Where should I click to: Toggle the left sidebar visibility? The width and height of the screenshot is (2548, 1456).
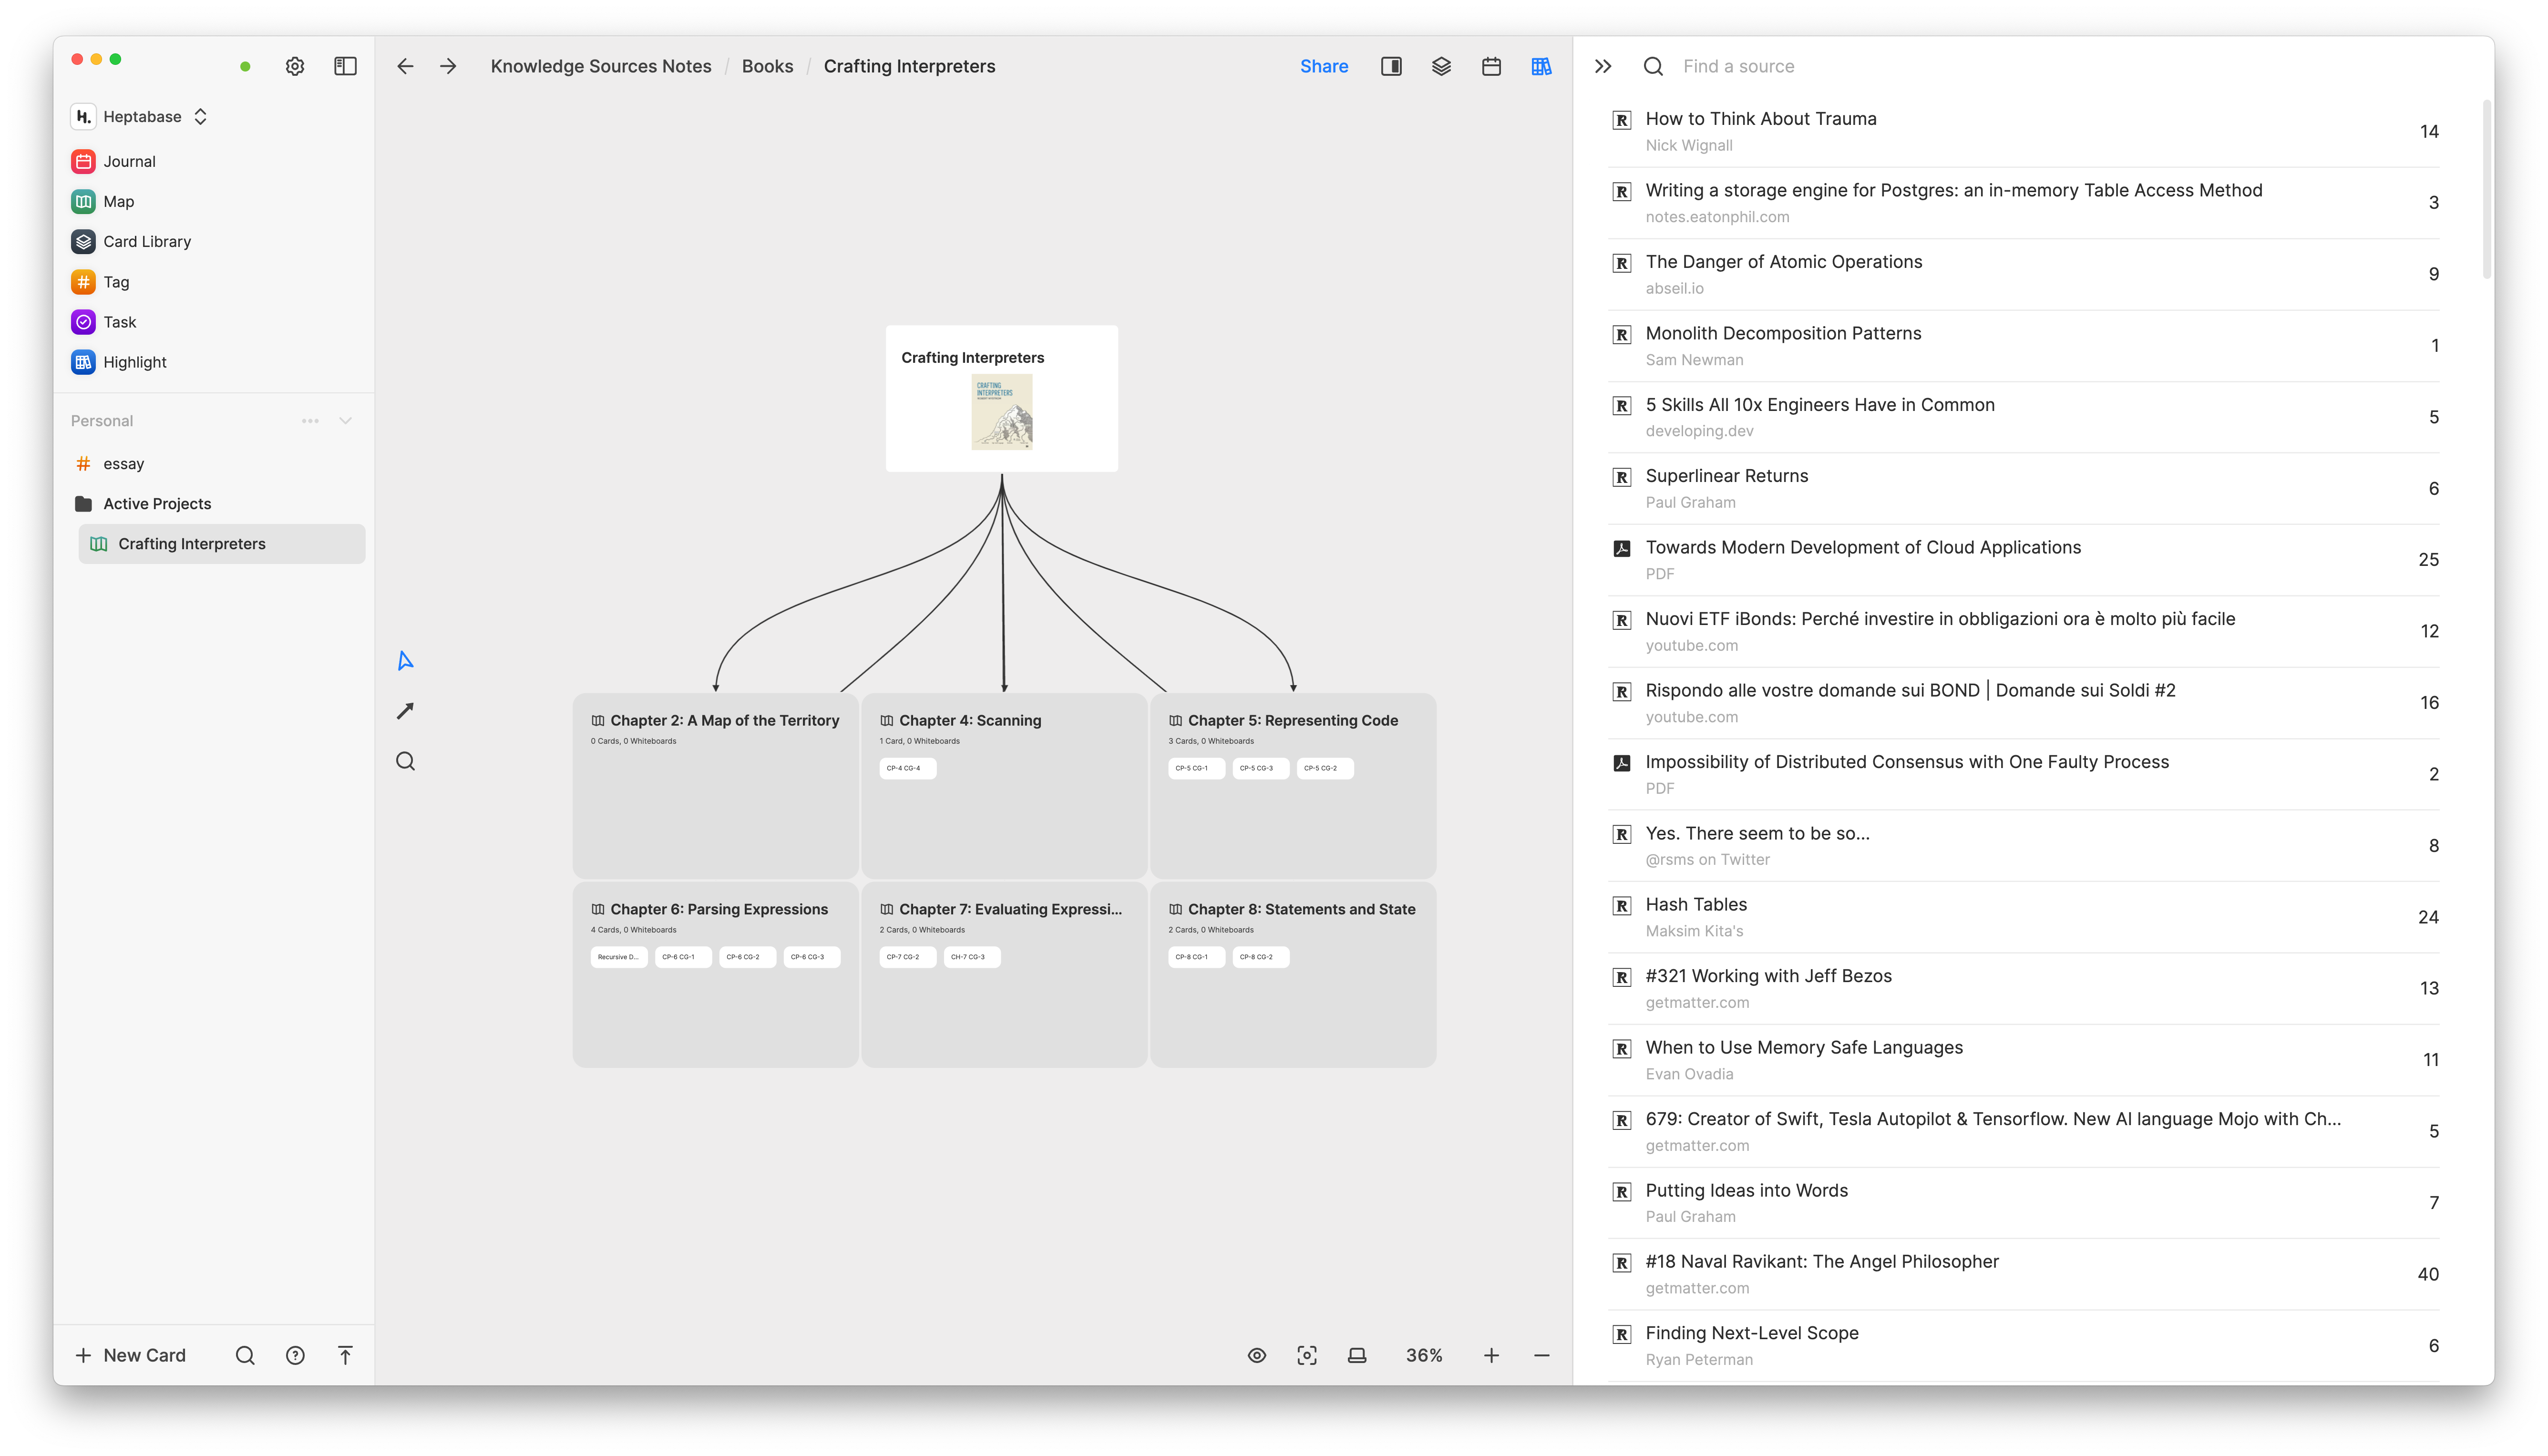coord(345,66)
